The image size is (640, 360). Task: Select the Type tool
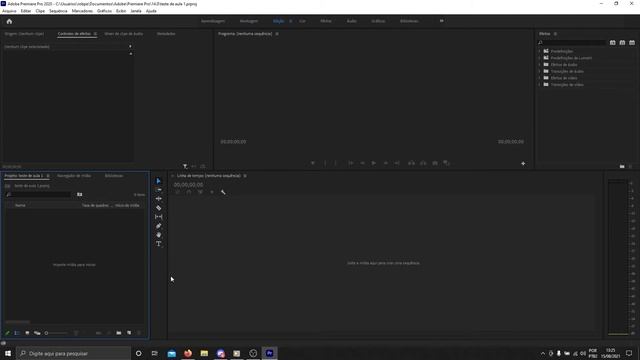coord(158,244)
